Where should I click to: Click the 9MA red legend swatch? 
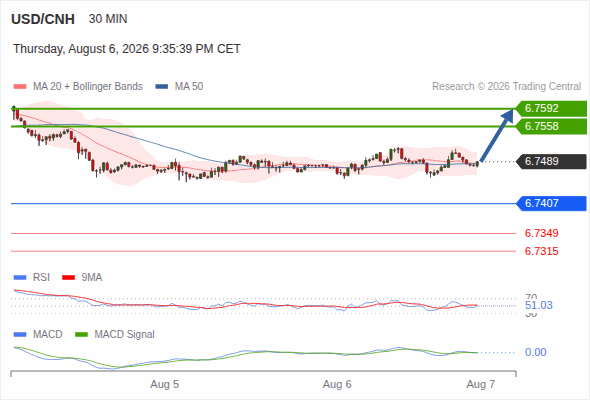pos(68,278)
